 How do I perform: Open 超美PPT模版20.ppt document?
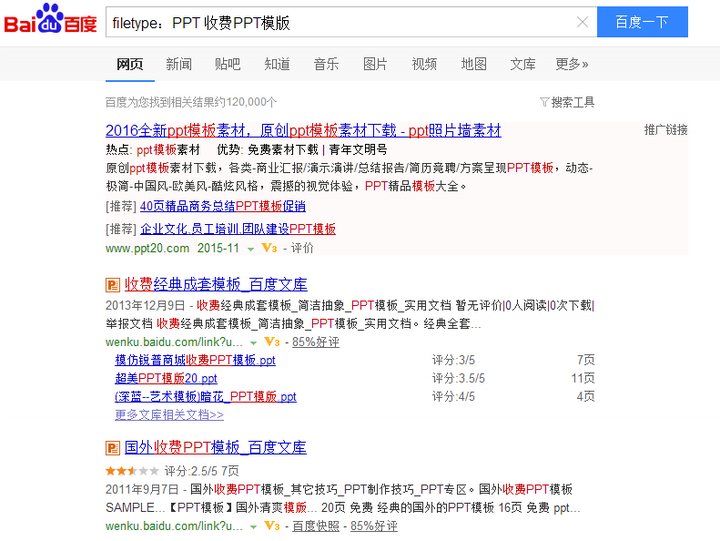[166, 378]
